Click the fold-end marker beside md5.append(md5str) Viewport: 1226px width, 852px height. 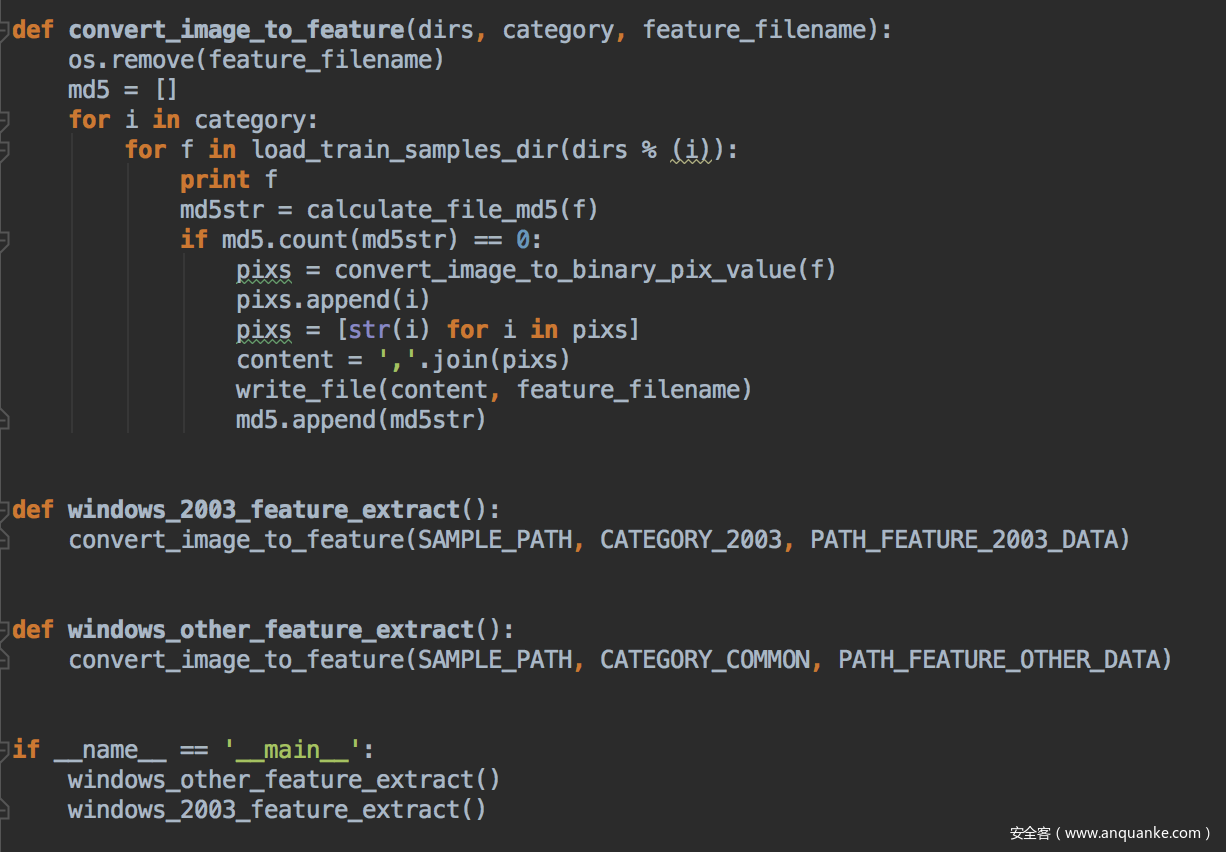5,420
